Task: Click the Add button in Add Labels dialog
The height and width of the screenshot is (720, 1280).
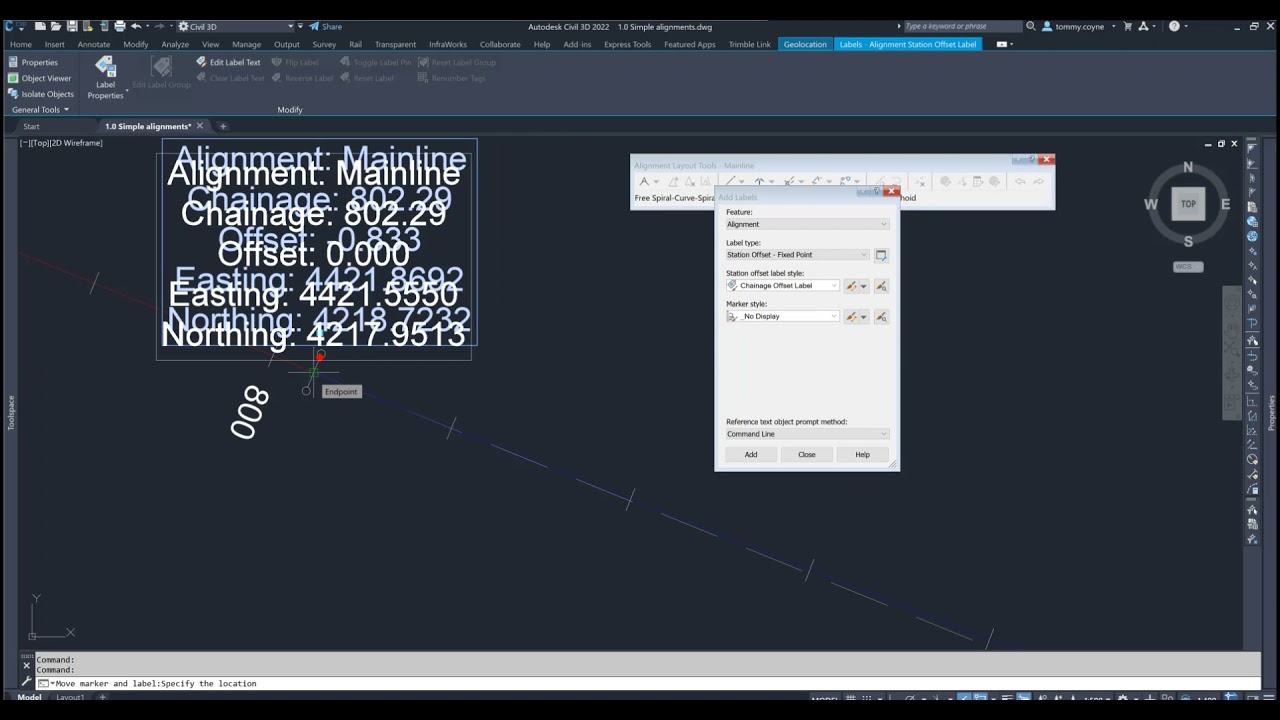Action: point(751,454)
